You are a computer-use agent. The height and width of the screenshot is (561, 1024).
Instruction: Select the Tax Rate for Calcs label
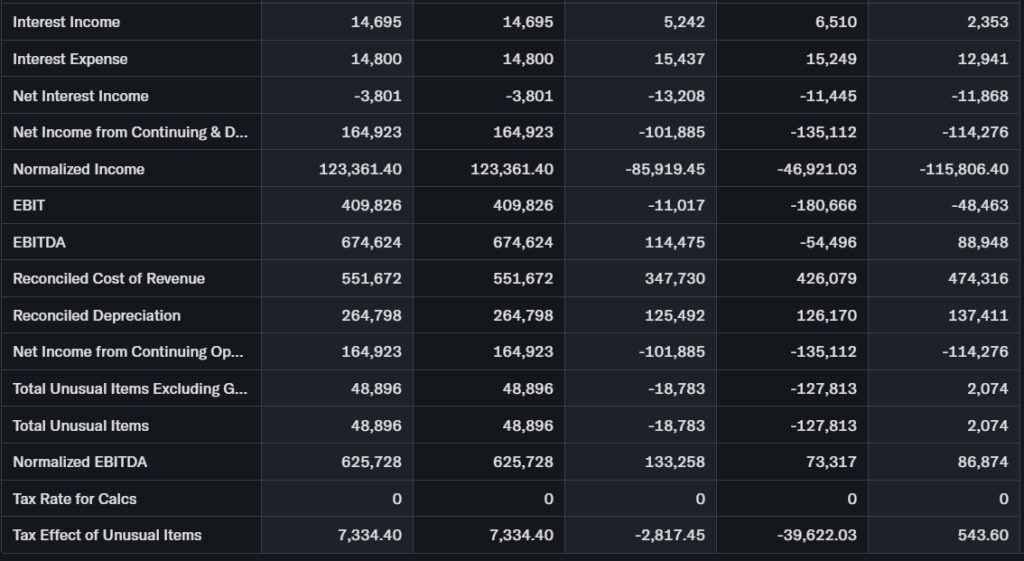(x=74, y=498)
